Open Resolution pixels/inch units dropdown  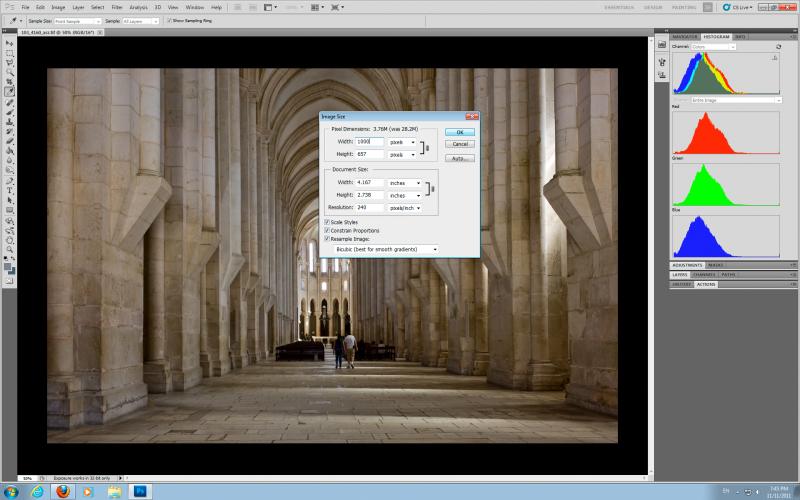405,208
